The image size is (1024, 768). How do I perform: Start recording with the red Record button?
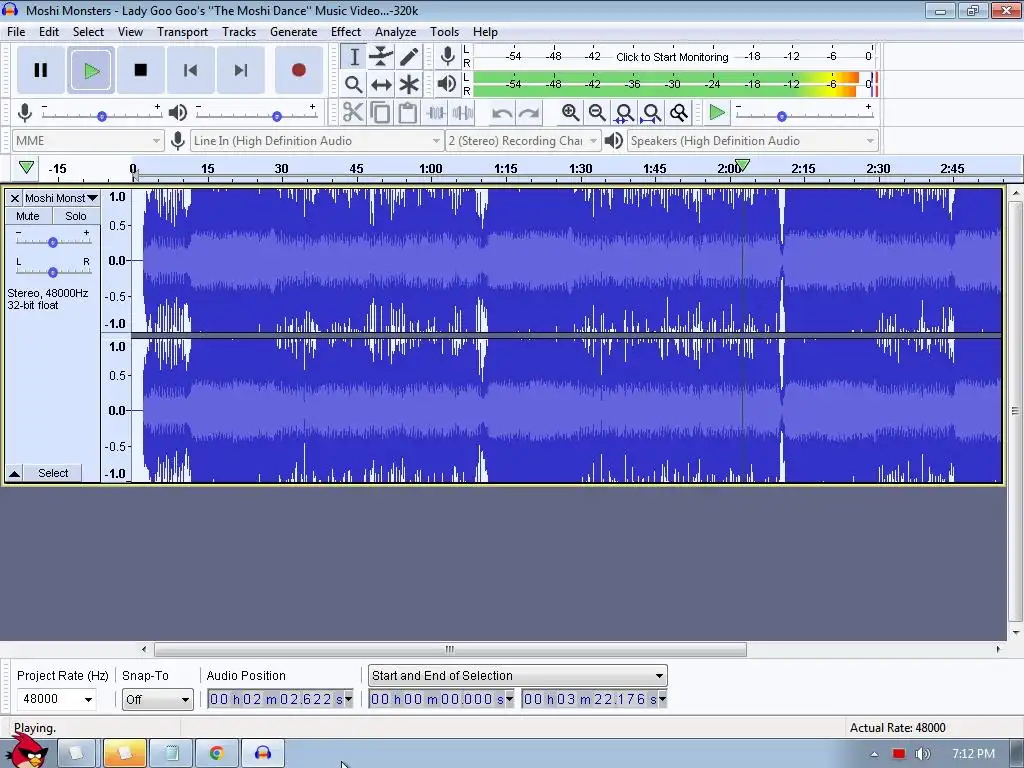click(x=298, y=70)
